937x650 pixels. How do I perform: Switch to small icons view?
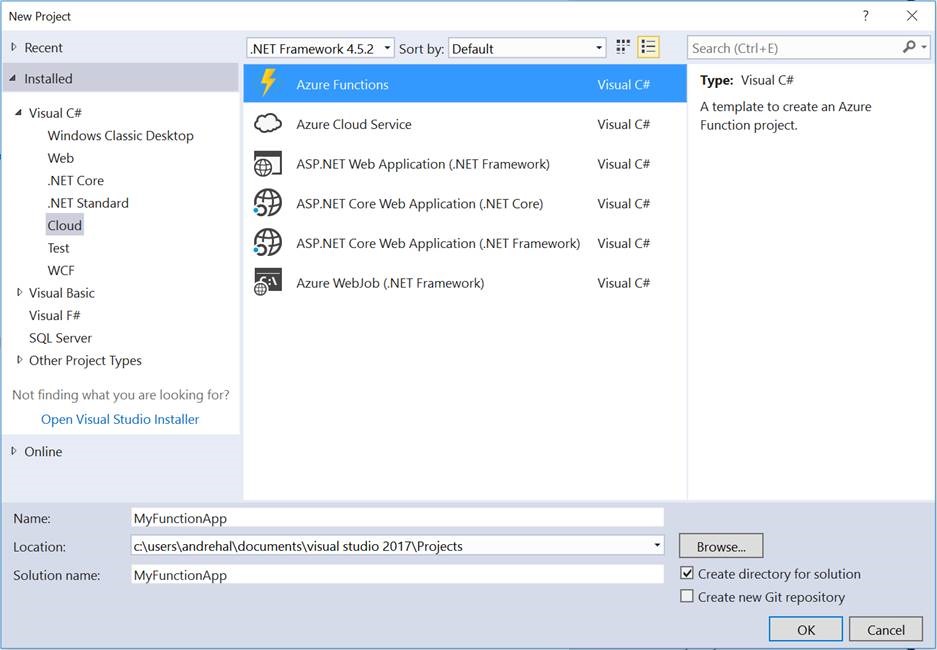click(623, 47)
